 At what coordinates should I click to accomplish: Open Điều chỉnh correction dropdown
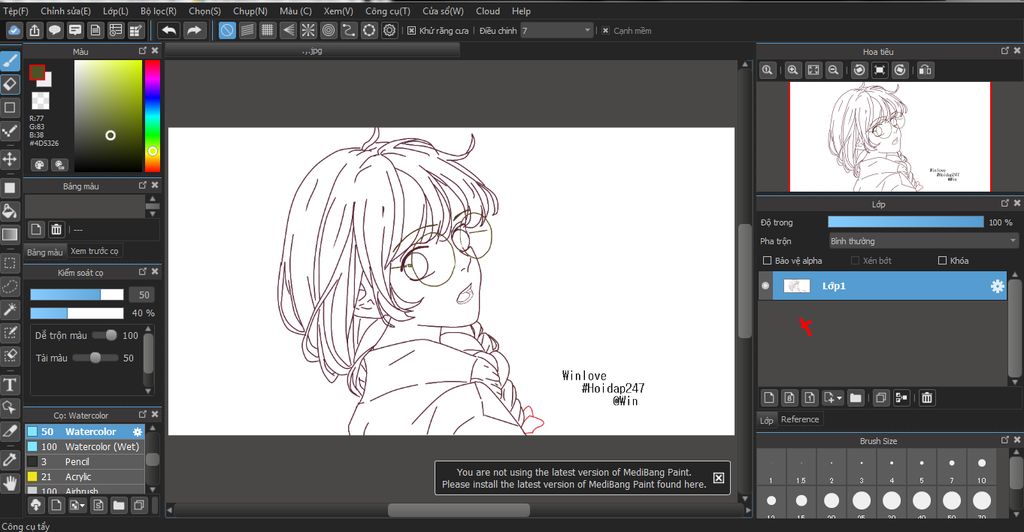[556, 31]
